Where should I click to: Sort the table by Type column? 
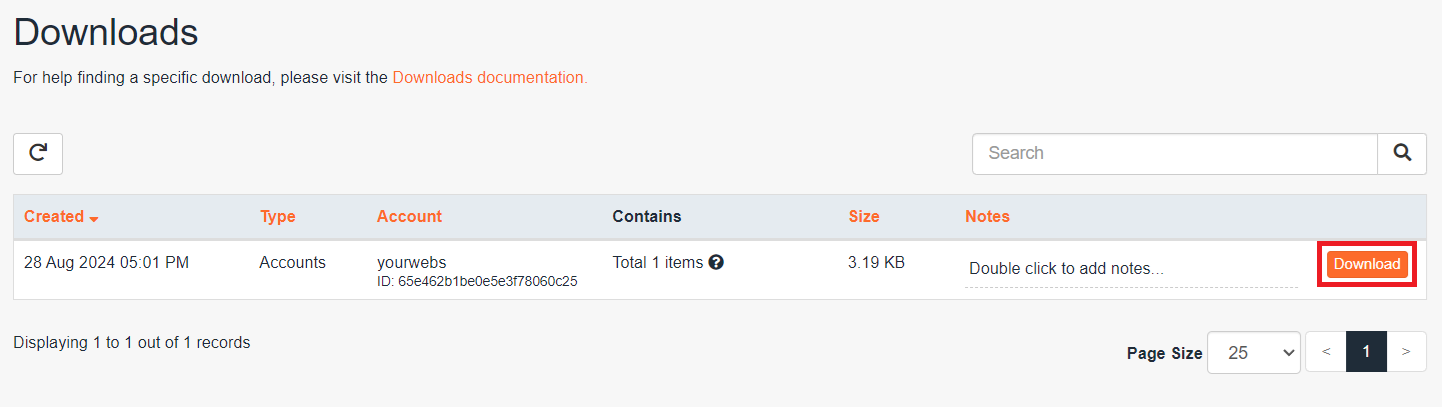(x=277, y=216)
